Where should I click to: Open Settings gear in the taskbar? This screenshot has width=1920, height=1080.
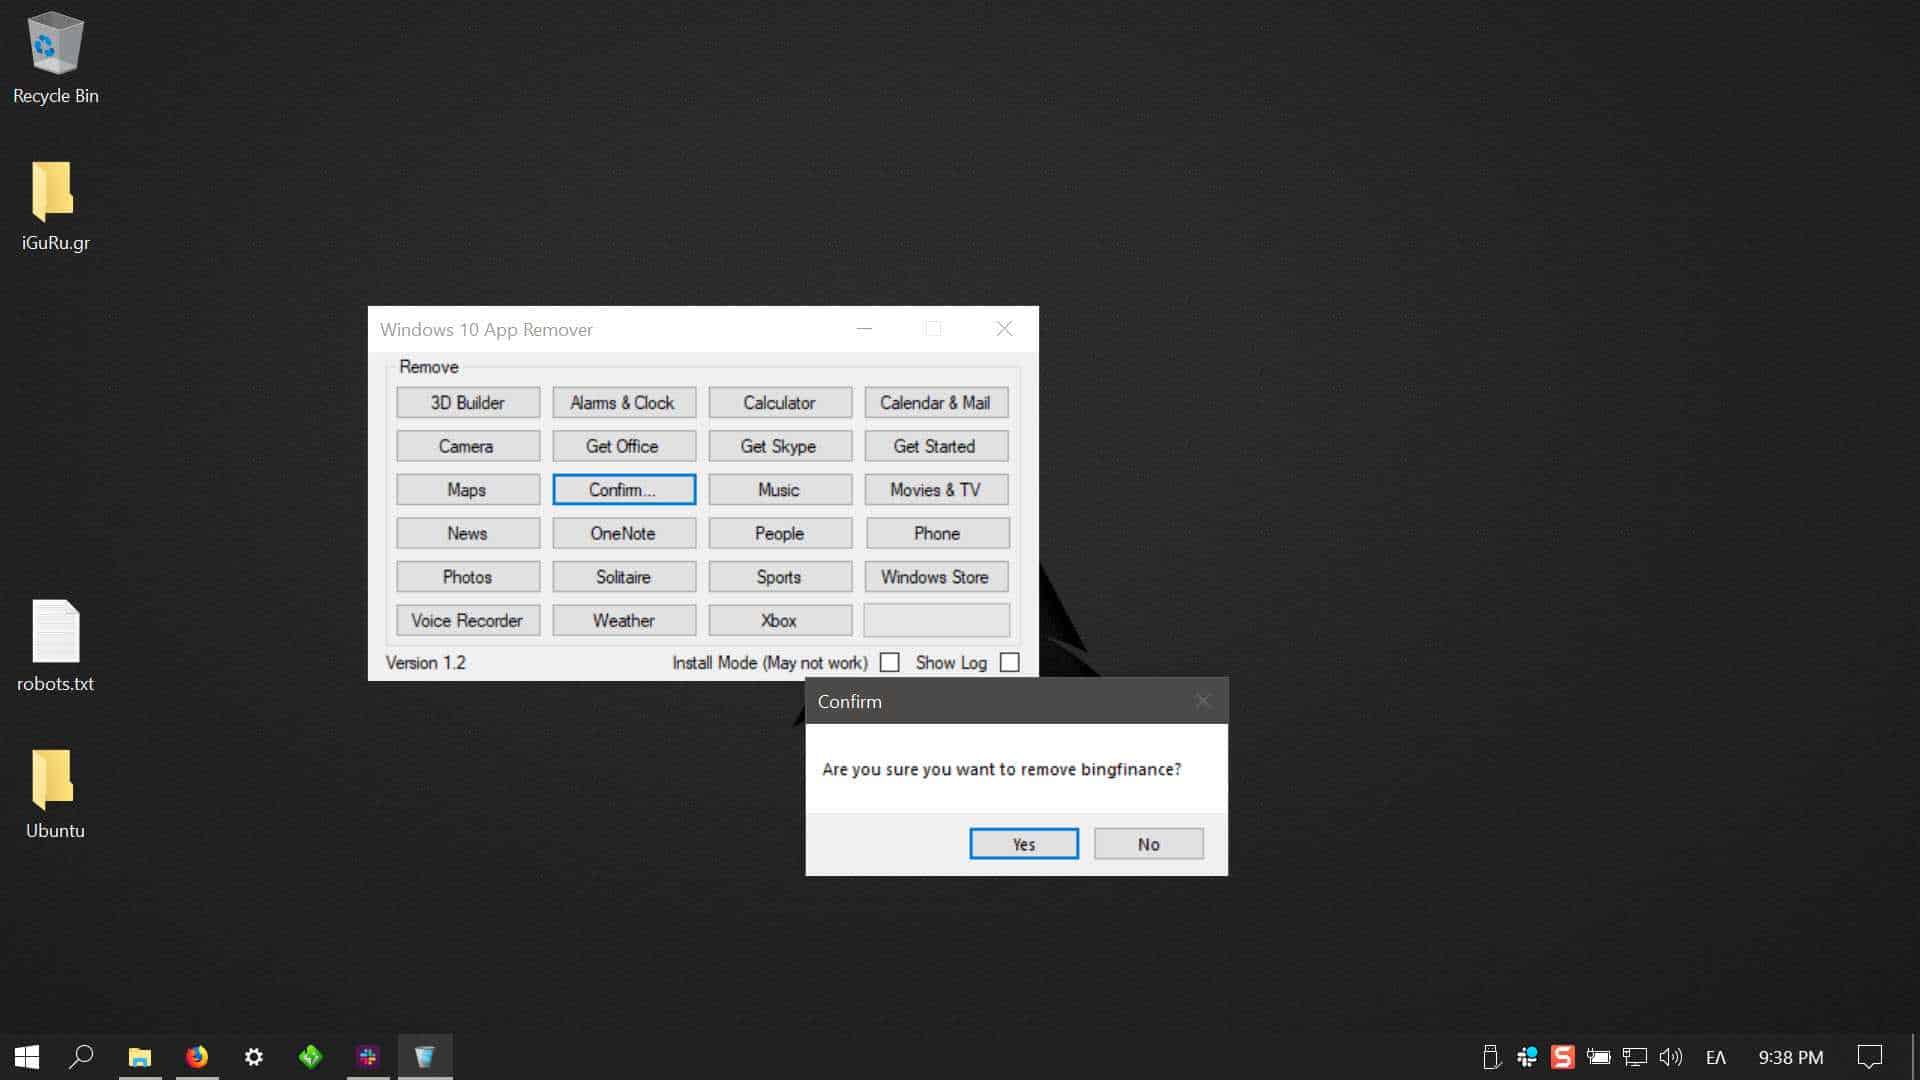pos(254,1057)
